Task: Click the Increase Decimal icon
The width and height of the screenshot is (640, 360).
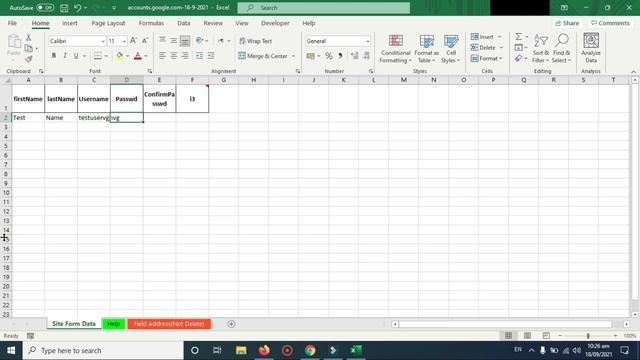Action: click(354, 56)
